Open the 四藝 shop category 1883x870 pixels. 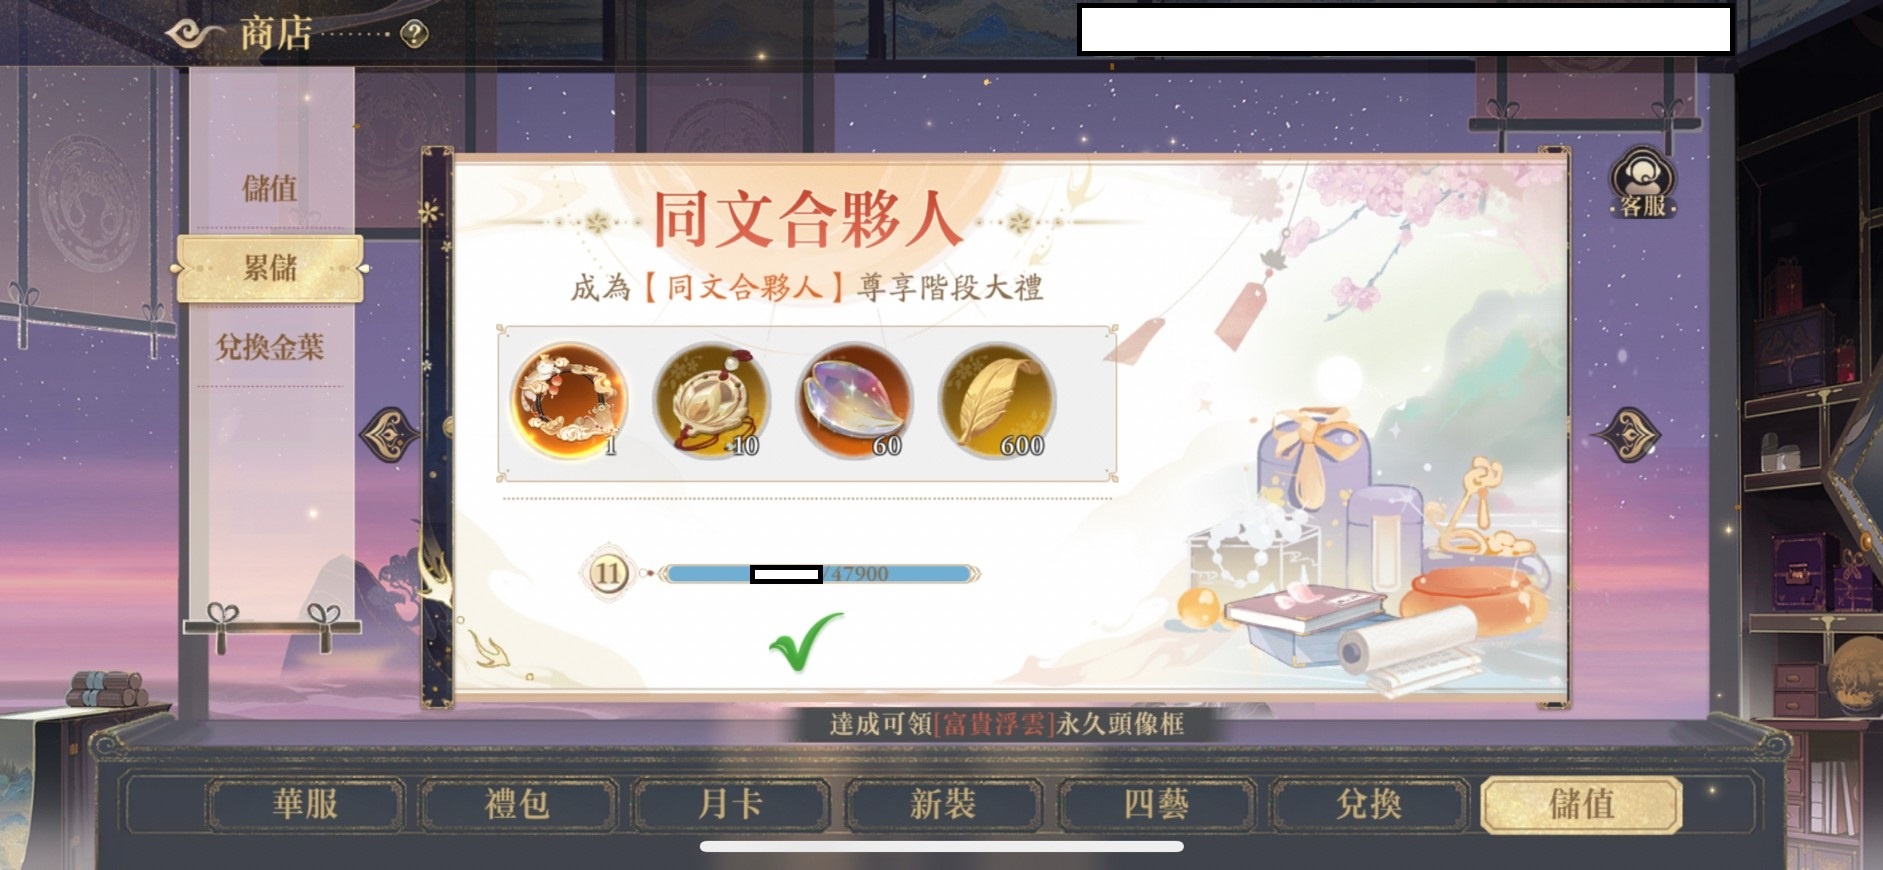tap(1156, 804)
